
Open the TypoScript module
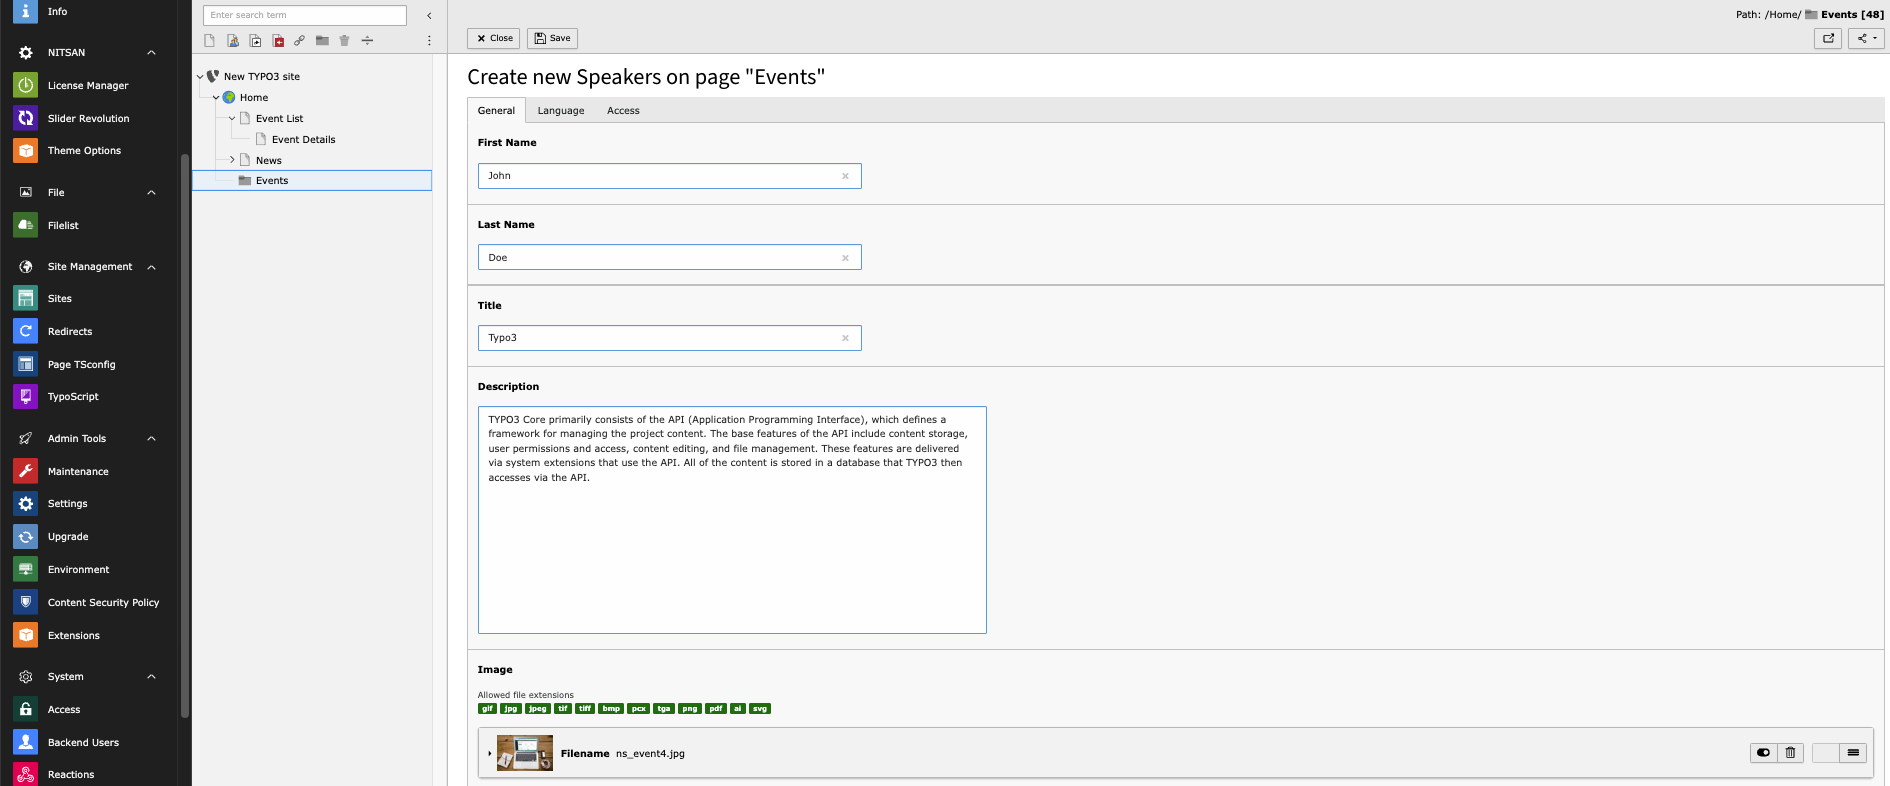(x=73, y=397)
